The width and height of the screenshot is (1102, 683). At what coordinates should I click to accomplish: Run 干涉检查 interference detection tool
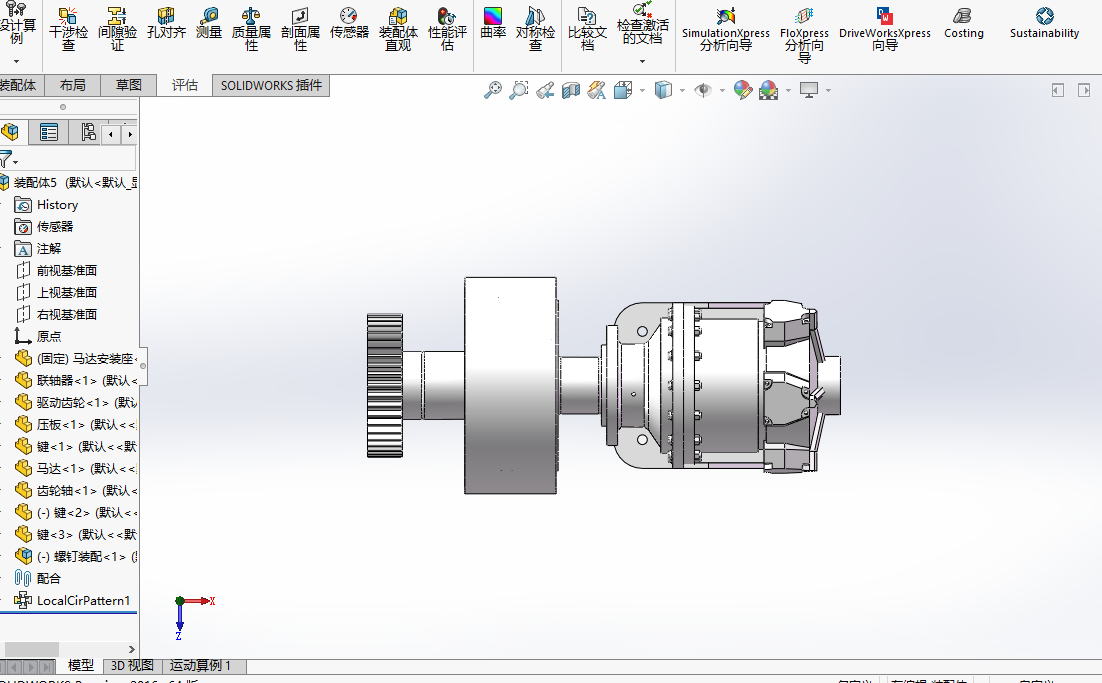tap(68, 29)
